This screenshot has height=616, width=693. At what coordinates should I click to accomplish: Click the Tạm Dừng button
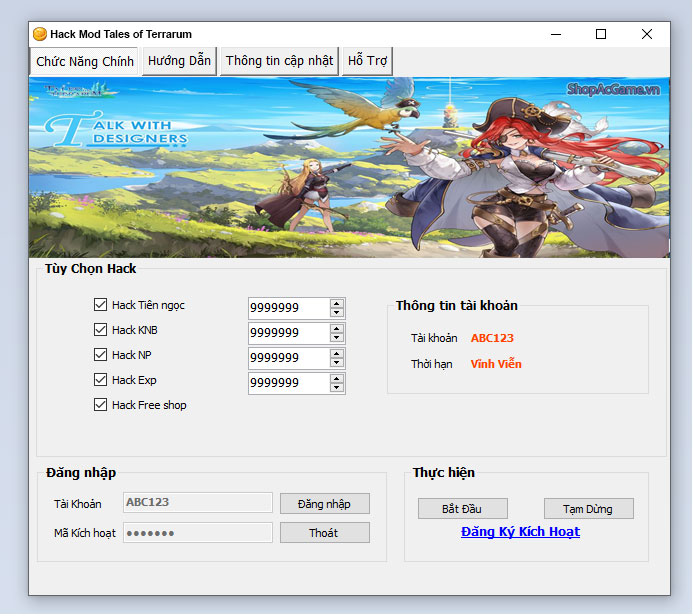(x=588, y=509)
